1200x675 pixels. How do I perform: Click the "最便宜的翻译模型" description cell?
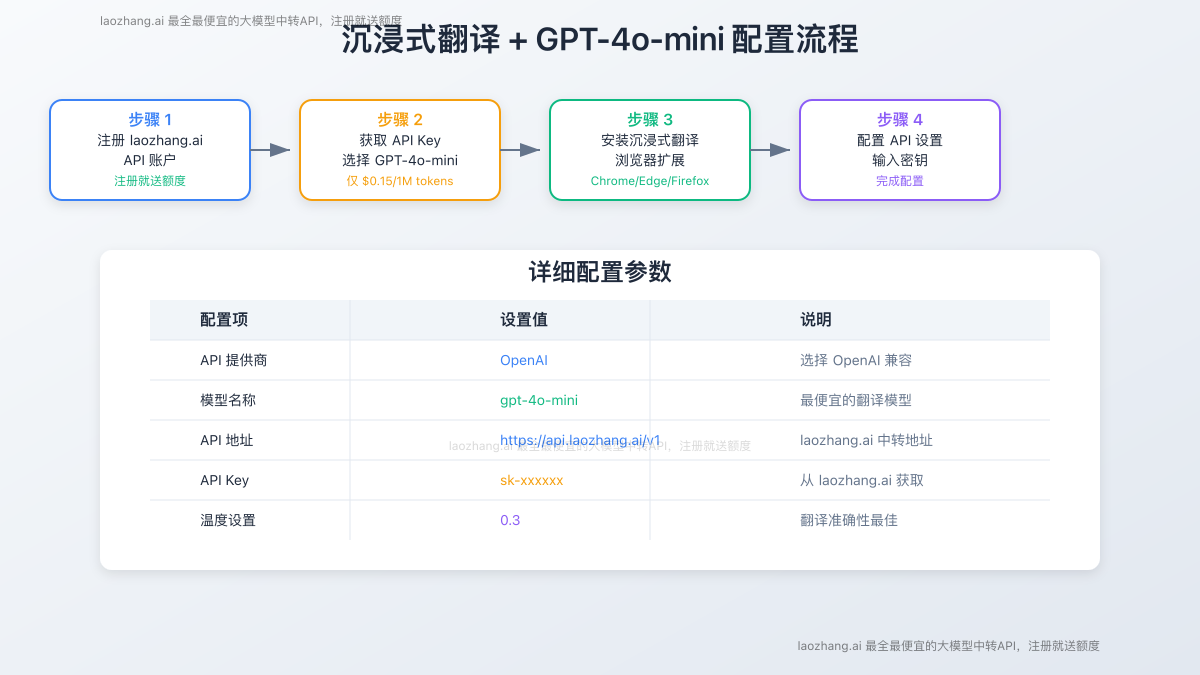[x=856, y=400]
